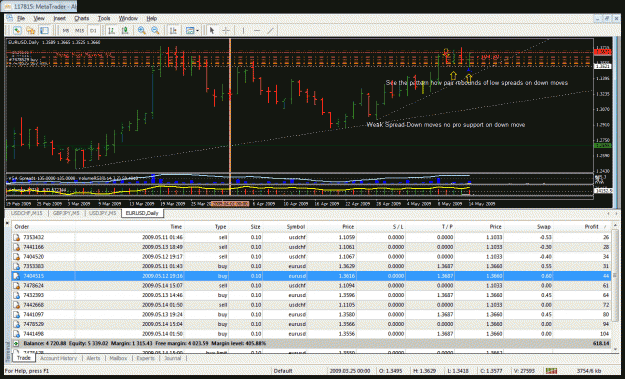This screenshot has width=625, height=379.
Task: Select the horizontal line drawing tool
Action: click(x=257, y=30)
